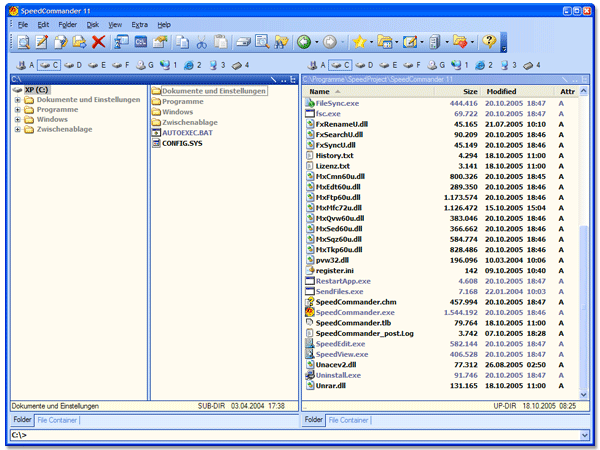This screenshot has width=600, height=450.
Task: Open the Edit menu
Action: pos(43,25)
